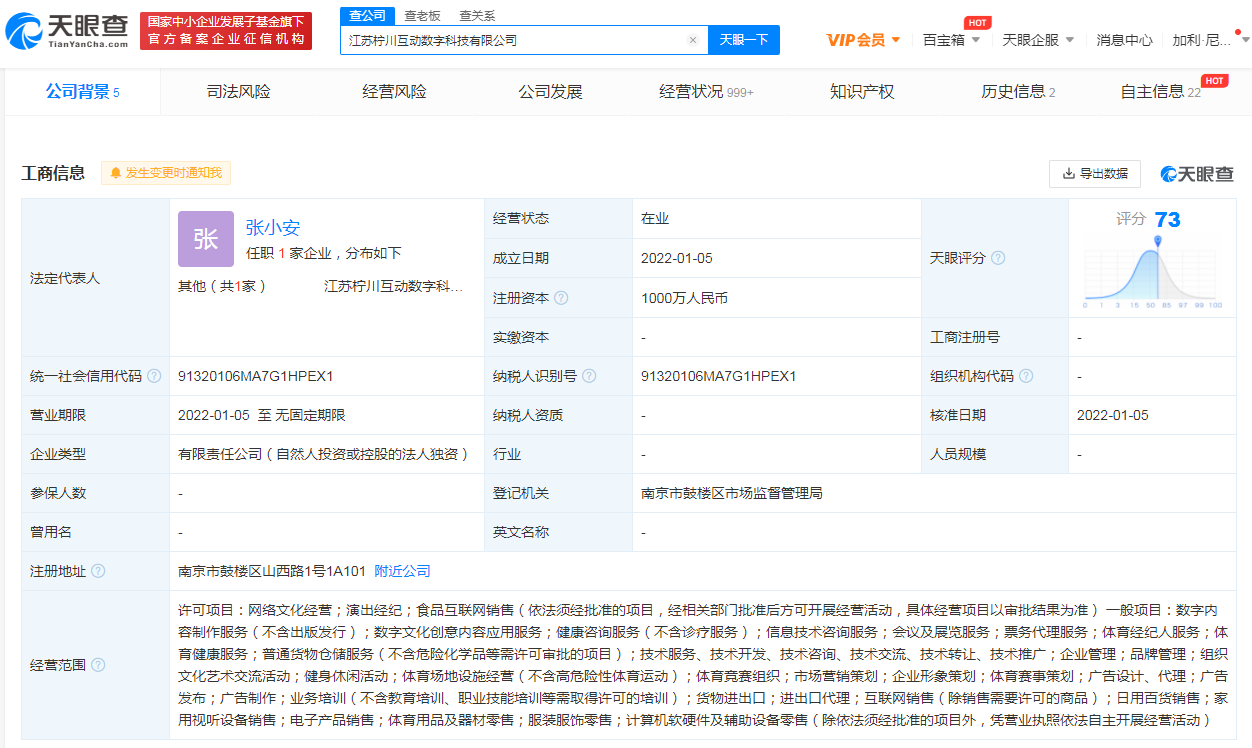Click the help icon beside 注册地址
Viewport: 1252px width, 748px height.
98,571
